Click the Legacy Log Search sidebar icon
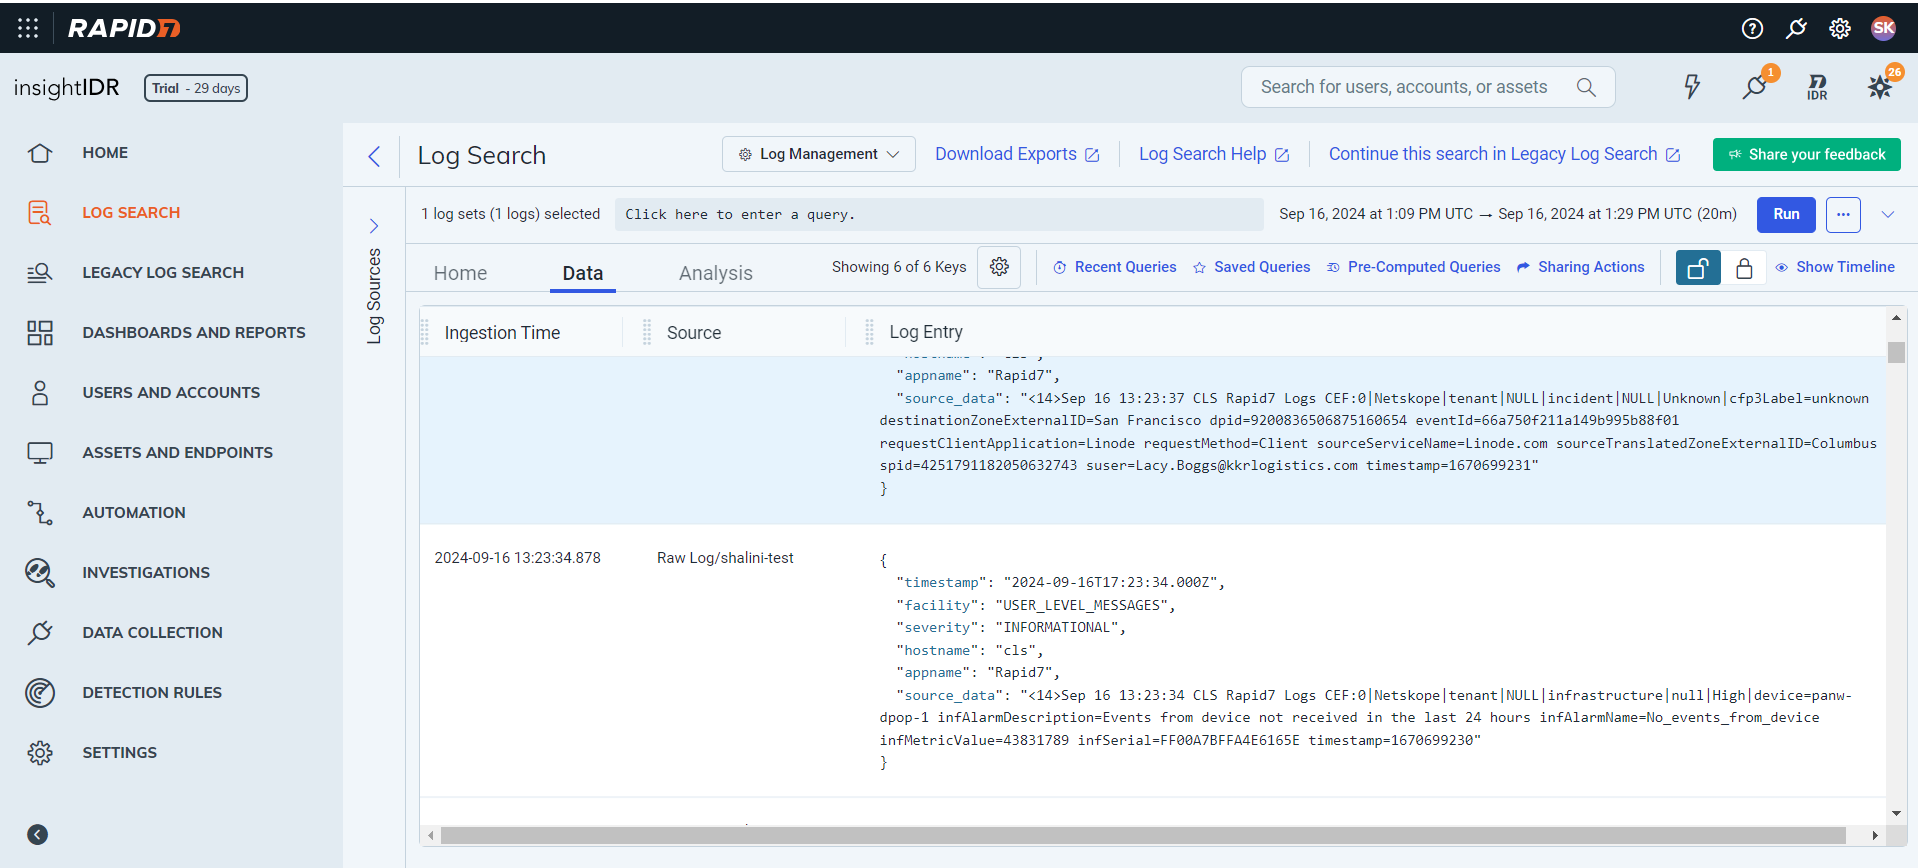The image size is (1918, 868). point(40,273)
